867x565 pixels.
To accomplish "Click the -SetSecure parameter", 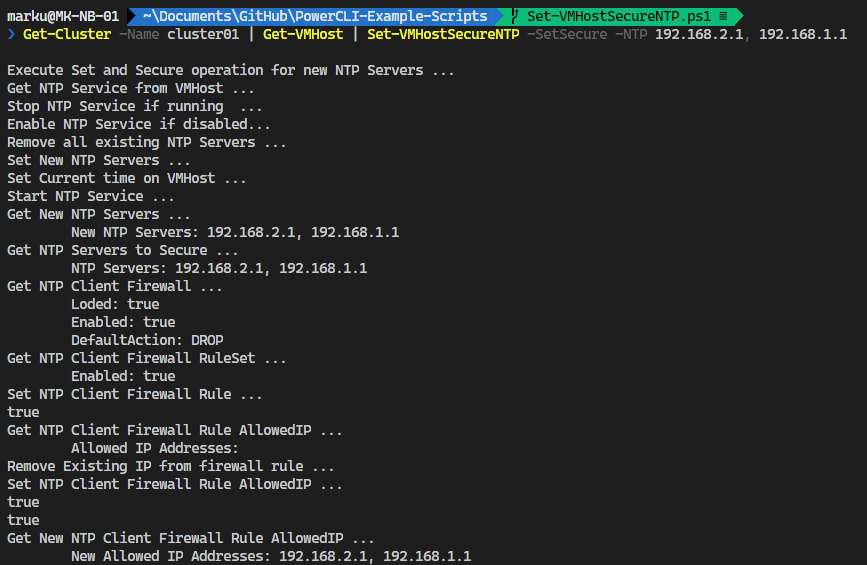I will (567, 34).
